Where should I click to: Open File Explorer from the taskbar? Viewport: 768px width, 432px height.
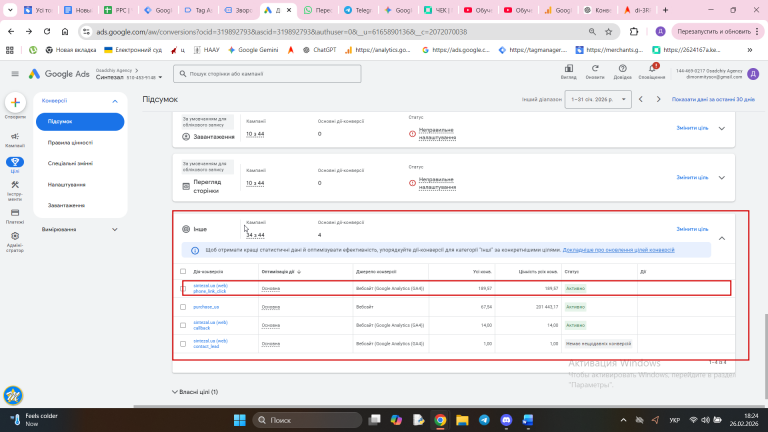tap(462, 420)
